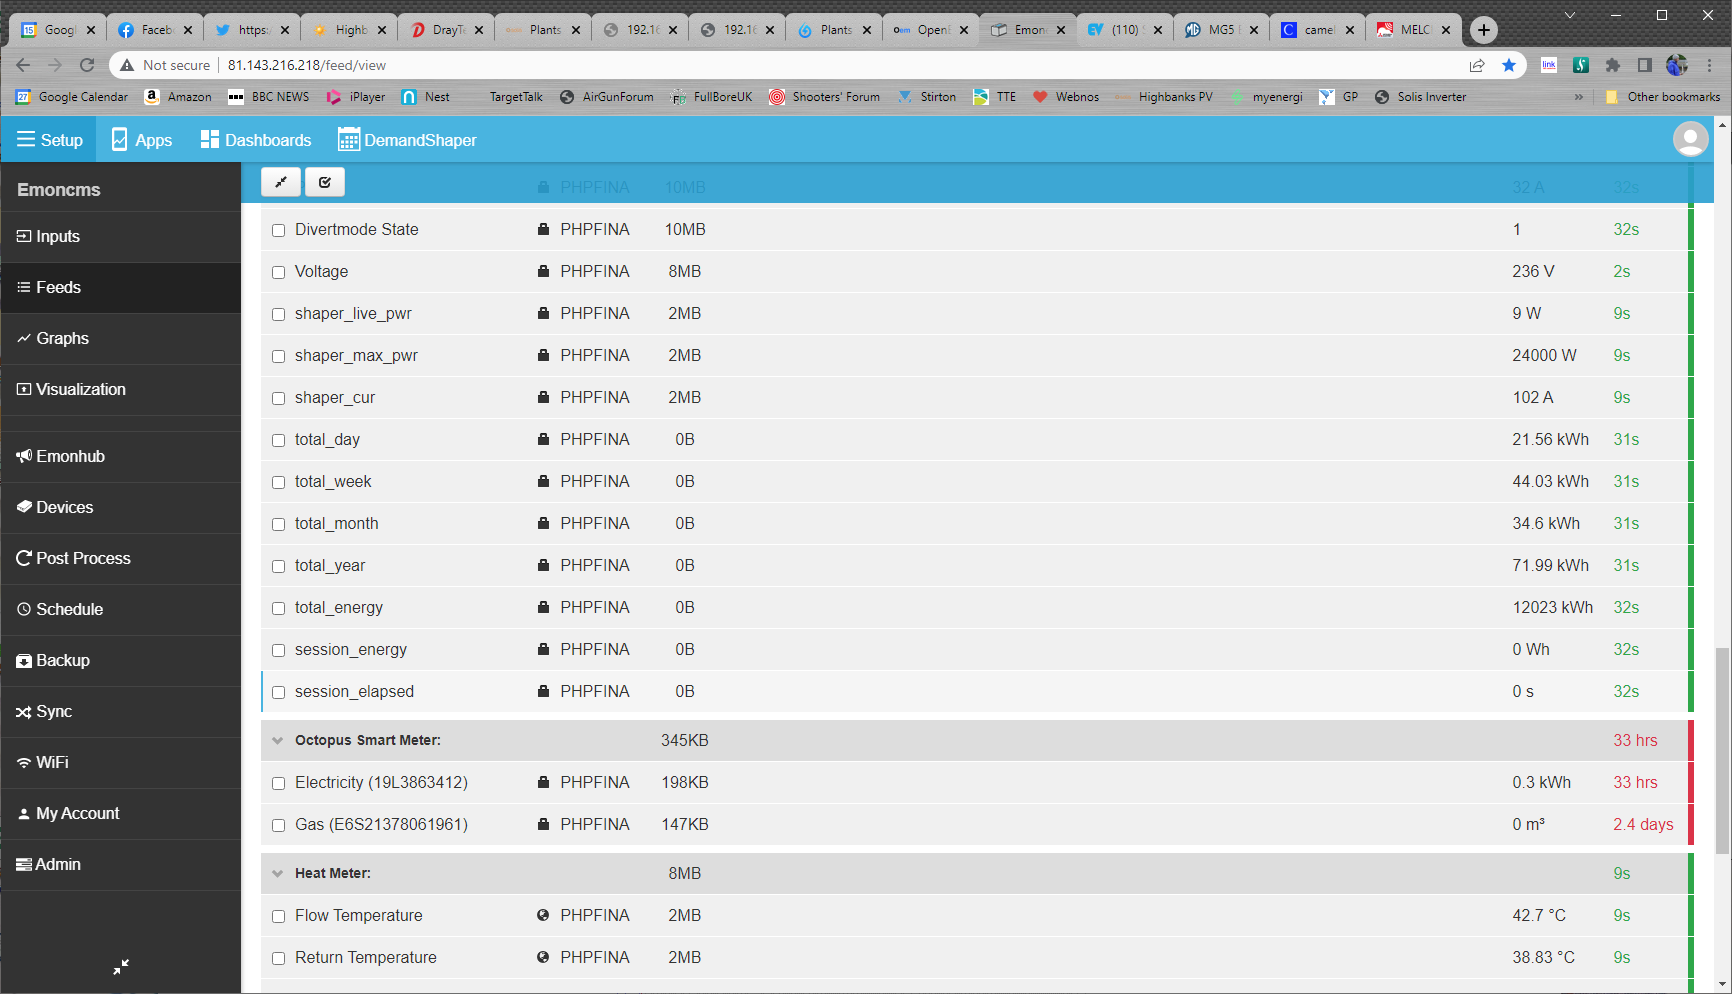The height and width of the screenshot is (994, 1732).
Task: Bookmark this page with star icon
Action: pyautogui.click(x=1509, y=65)
